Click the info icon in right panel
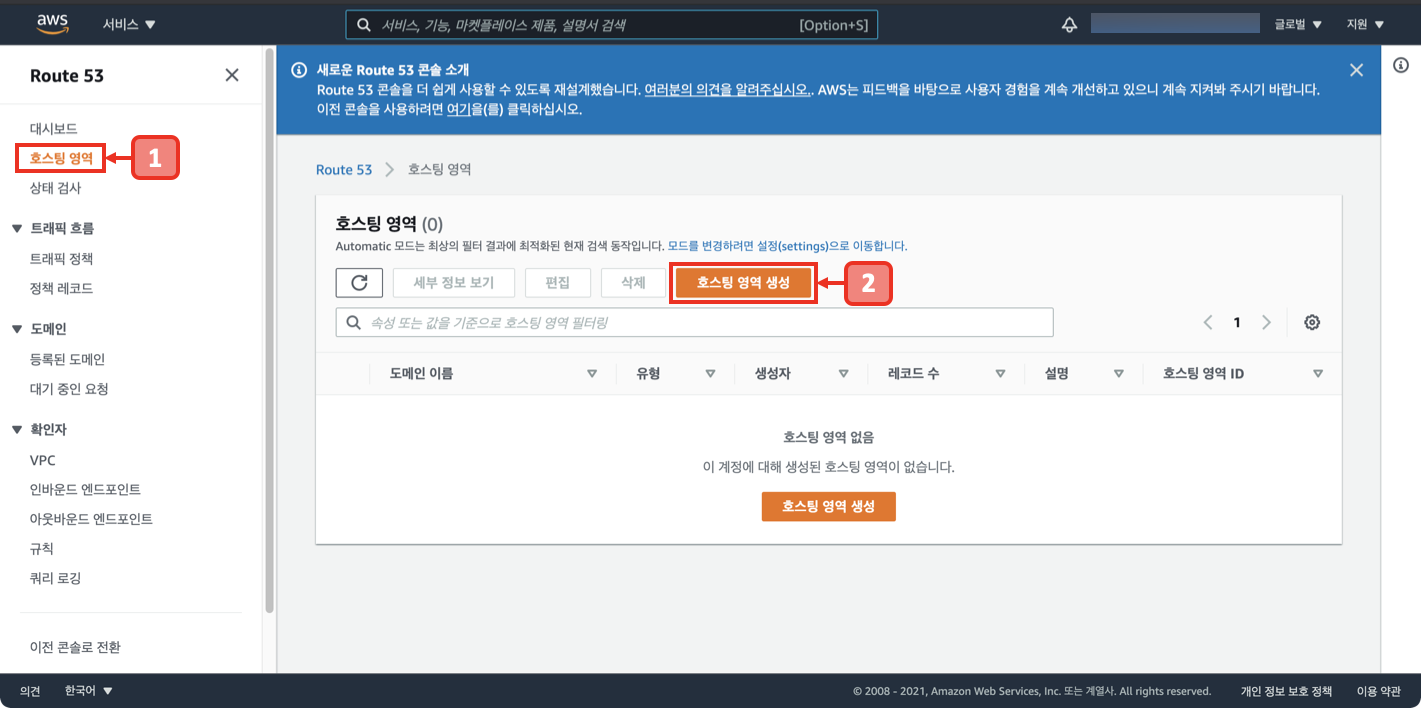The image size is (1421, 708). (1401, 65)
